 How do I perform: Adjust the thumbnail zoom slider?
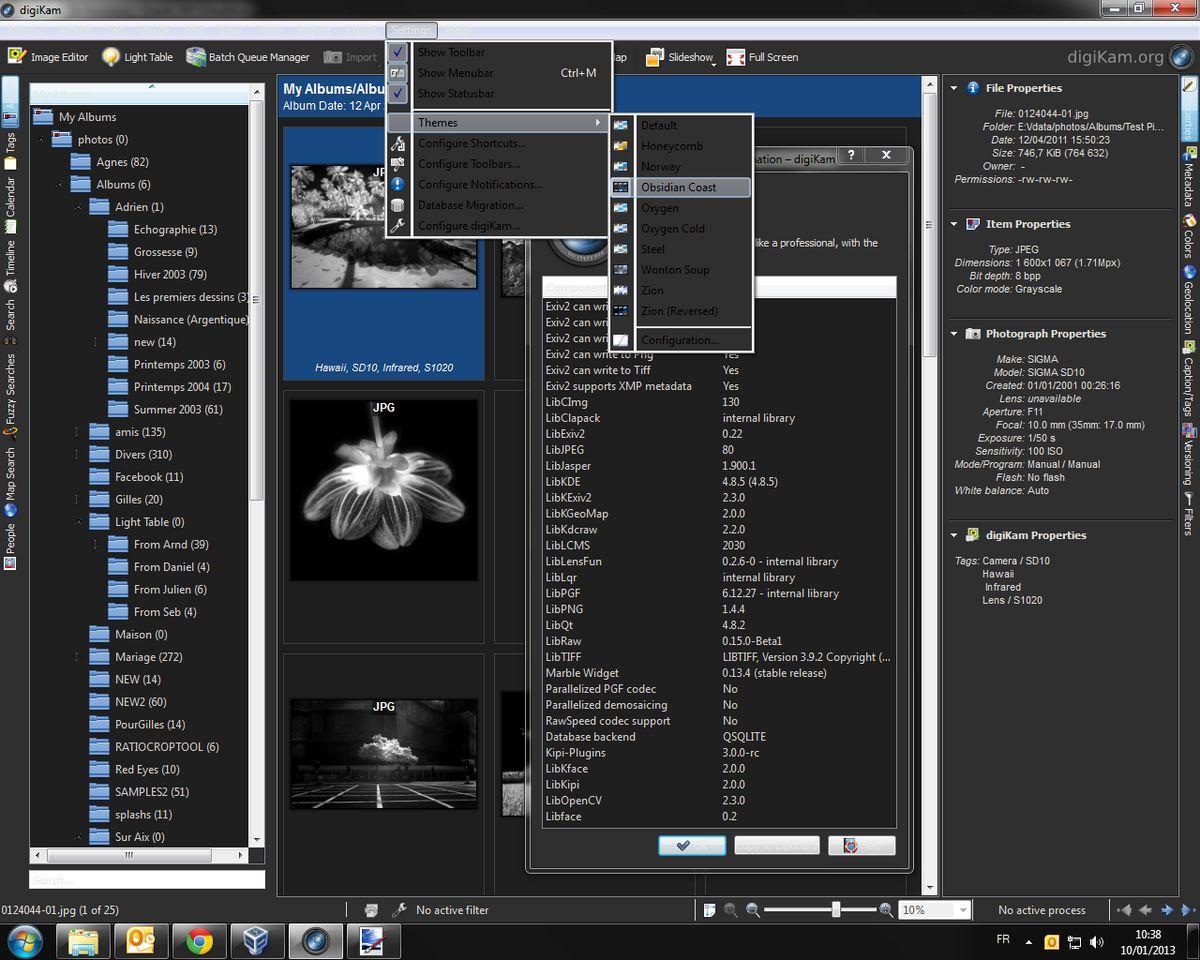[835, 910]
